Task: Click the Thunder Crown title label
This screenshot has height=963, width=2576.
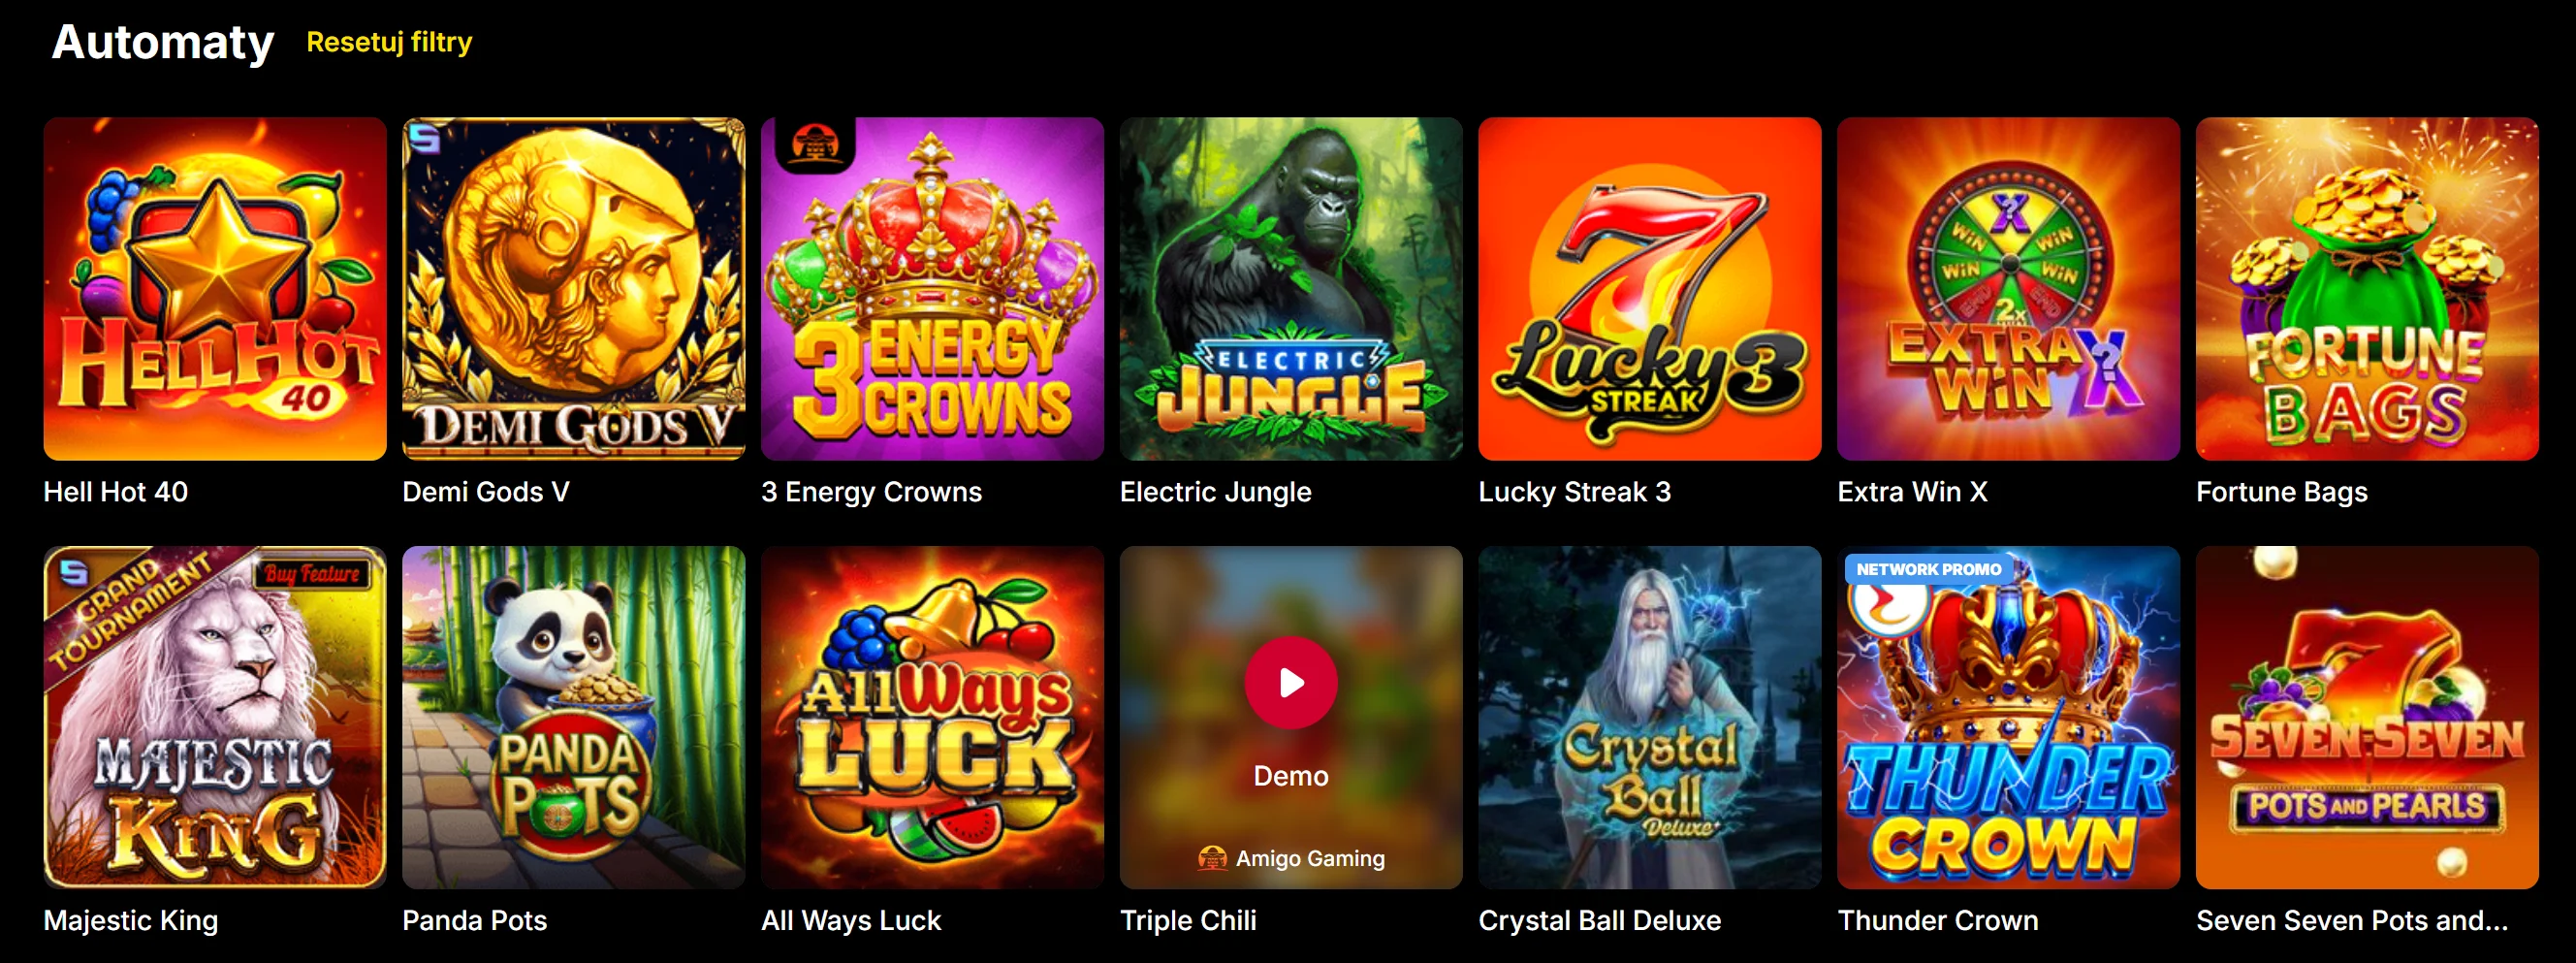Action: (x=1938, y=920)
